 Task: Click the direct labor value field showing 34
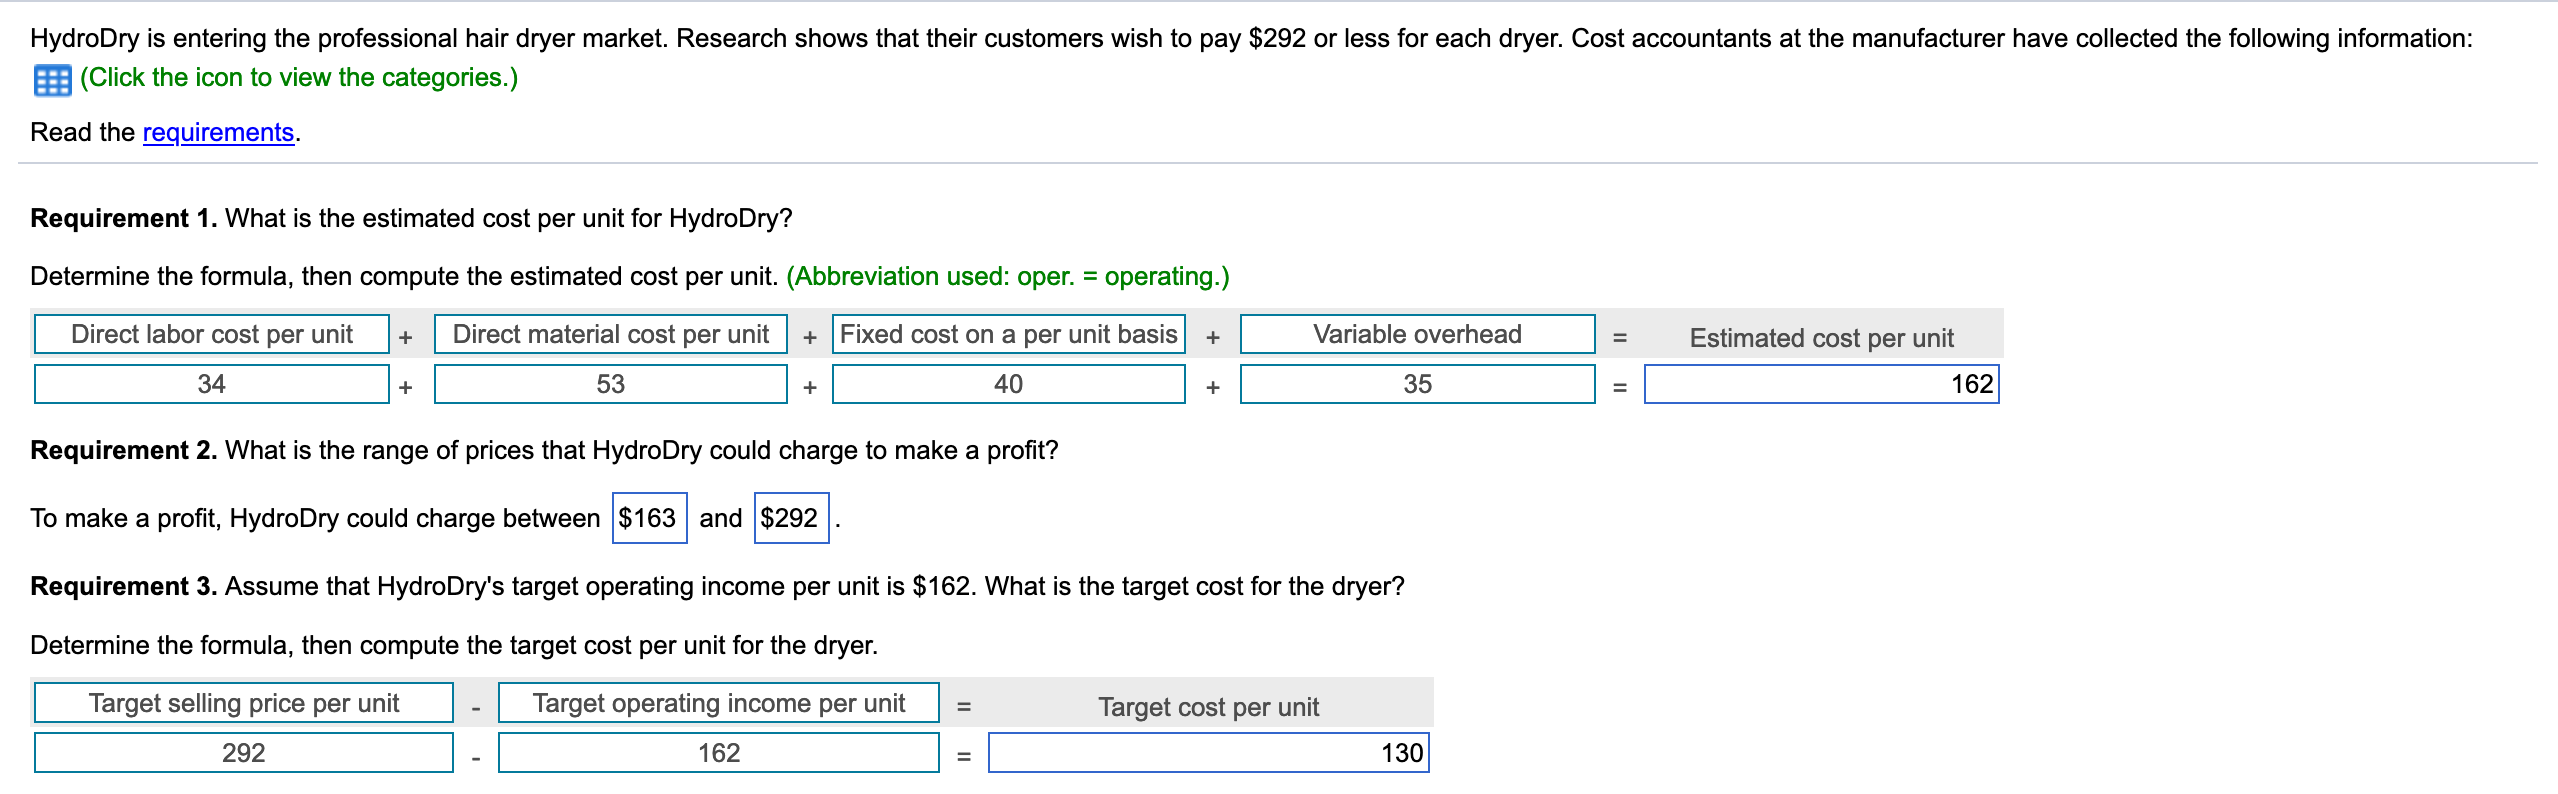[x=212, y=384]
